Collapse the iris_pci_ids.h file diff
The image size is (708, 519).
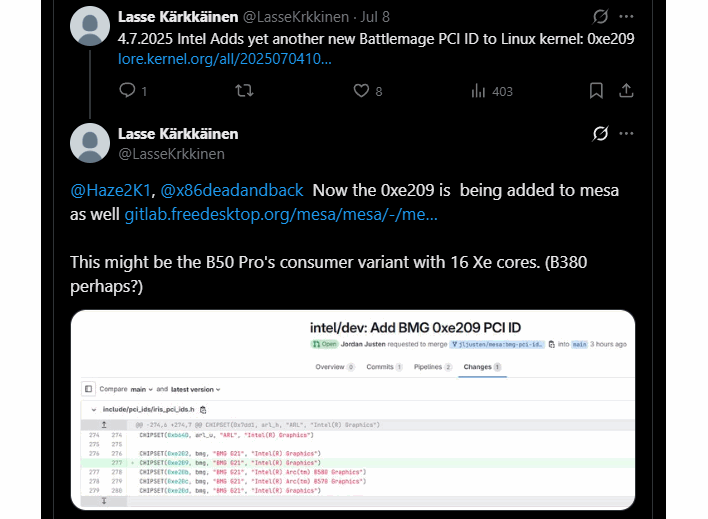[x=94, y=410]
